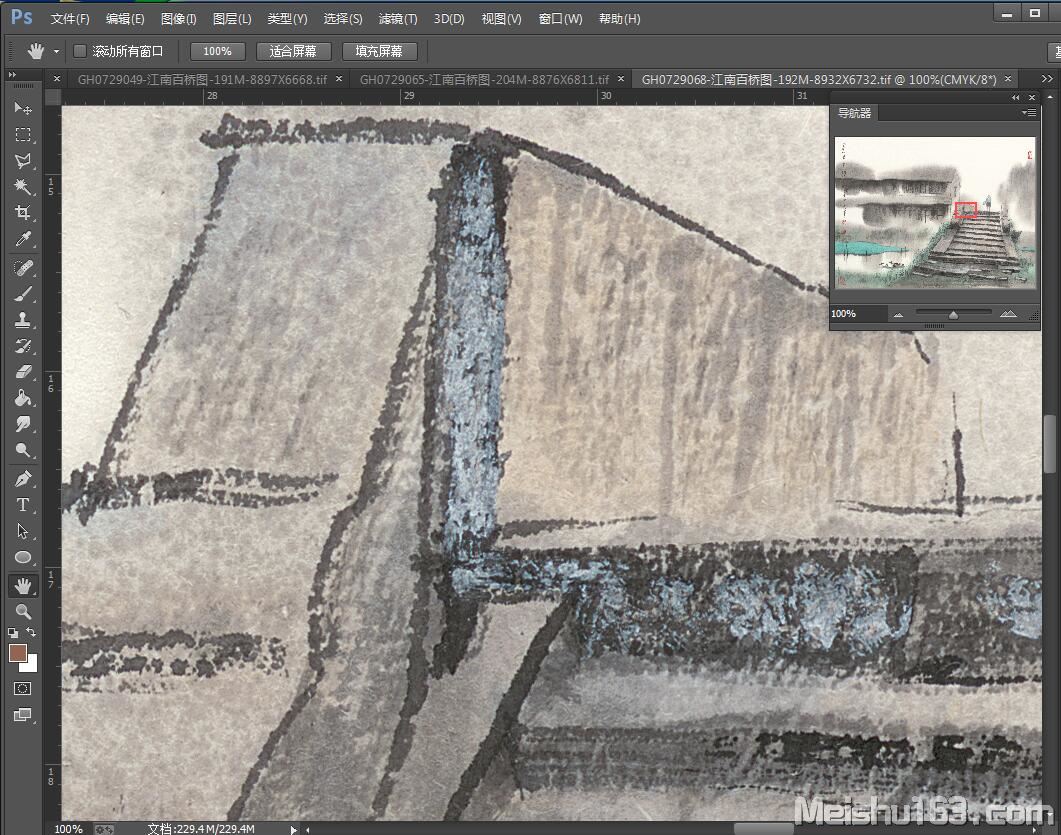Open the 文件(F) menu

(70, 19)
